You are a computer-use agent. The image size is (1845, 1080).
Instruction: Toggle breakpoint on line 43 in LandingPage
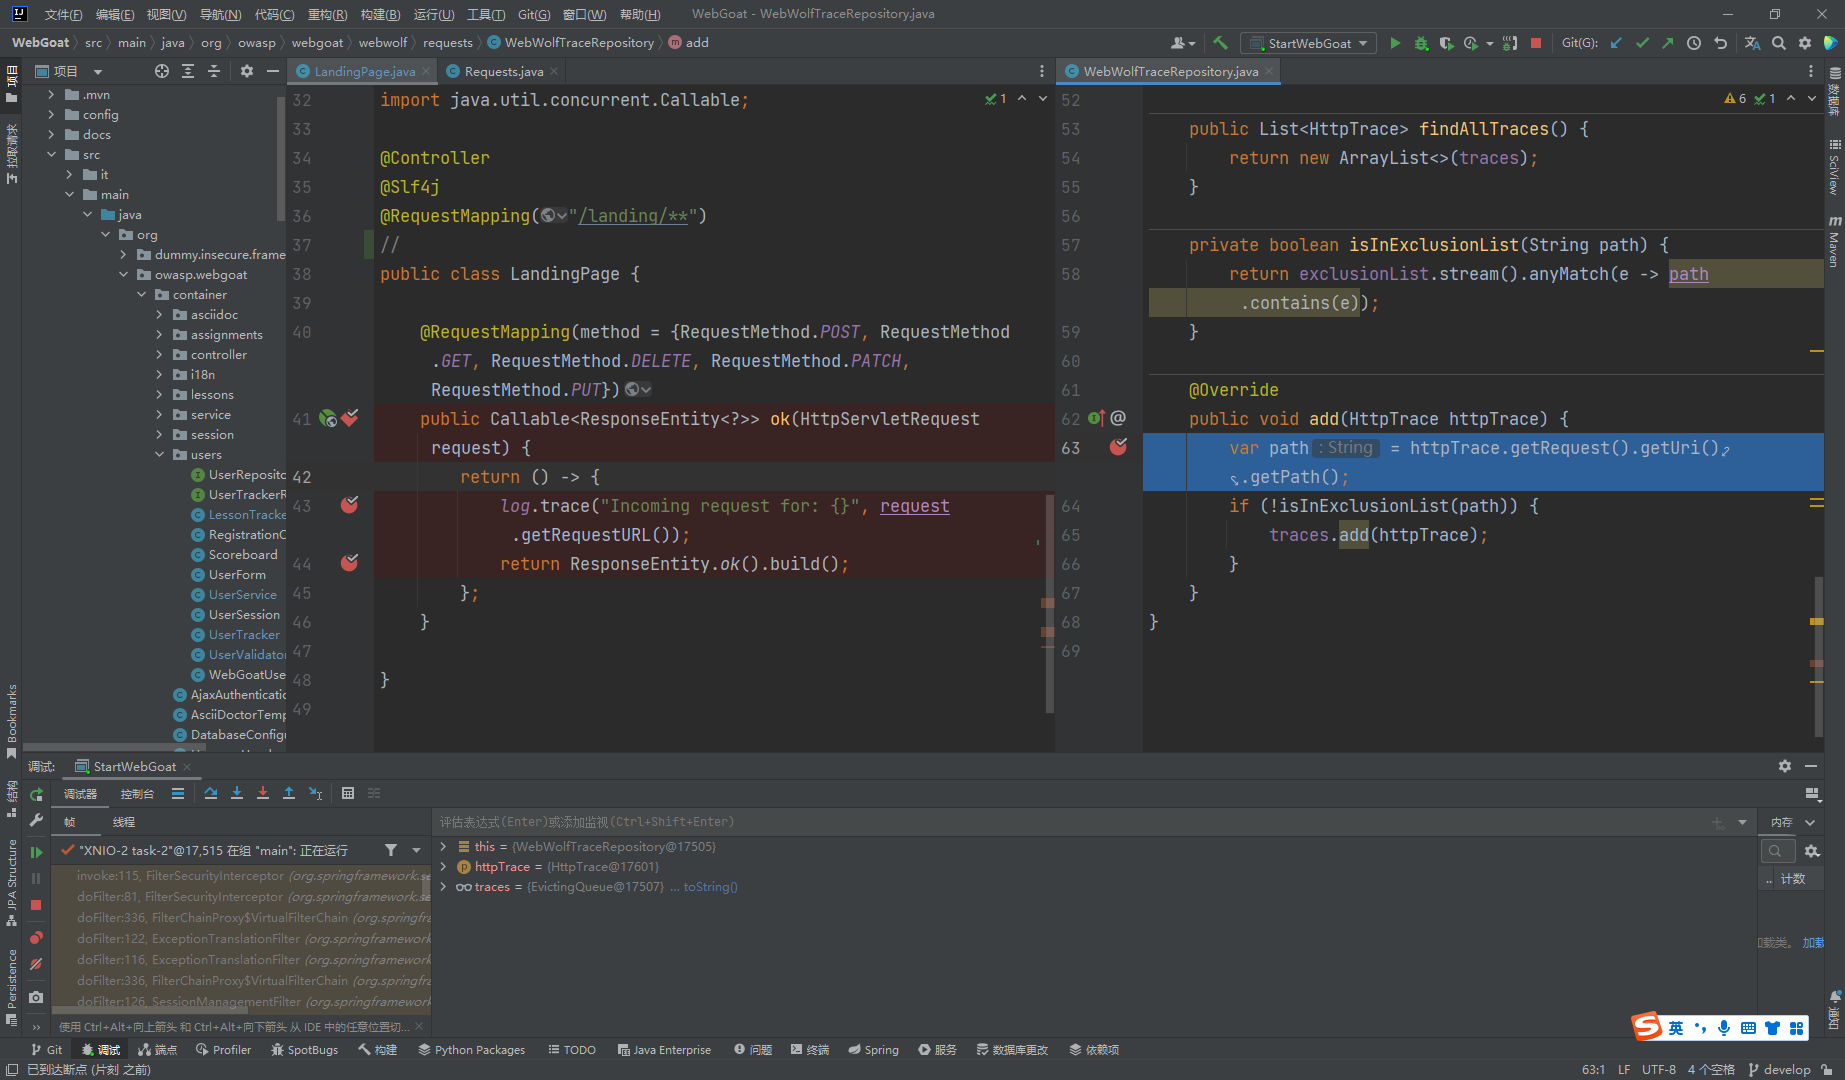350,505
